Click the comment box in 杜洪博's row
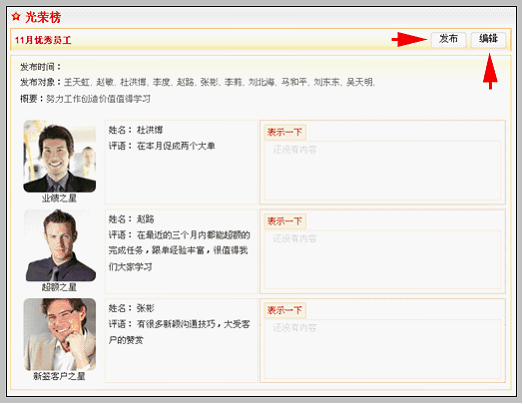The width and height of the screenshot is (523, 404). (382, 170)
